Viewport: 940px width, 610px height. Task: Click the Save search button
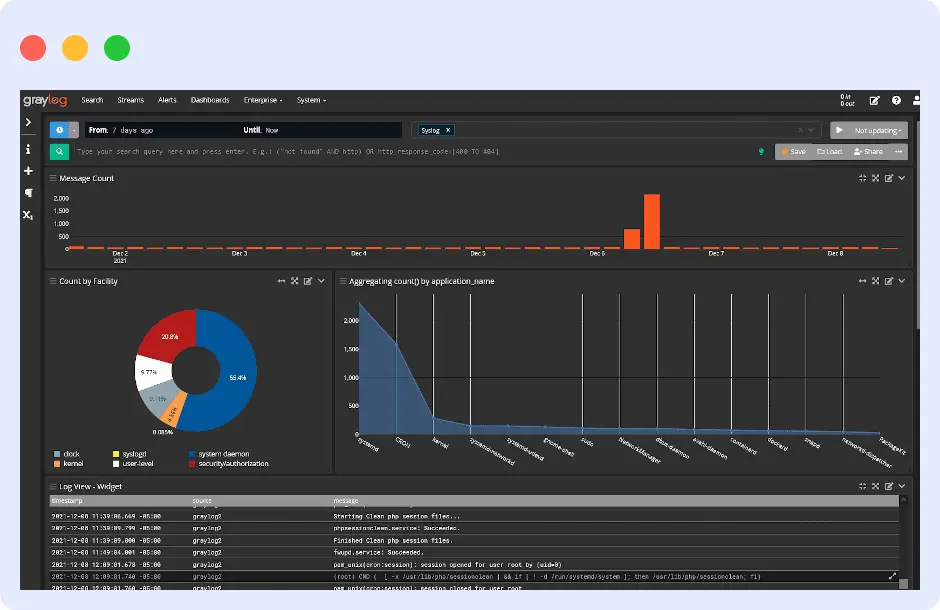tap(793, 152)
